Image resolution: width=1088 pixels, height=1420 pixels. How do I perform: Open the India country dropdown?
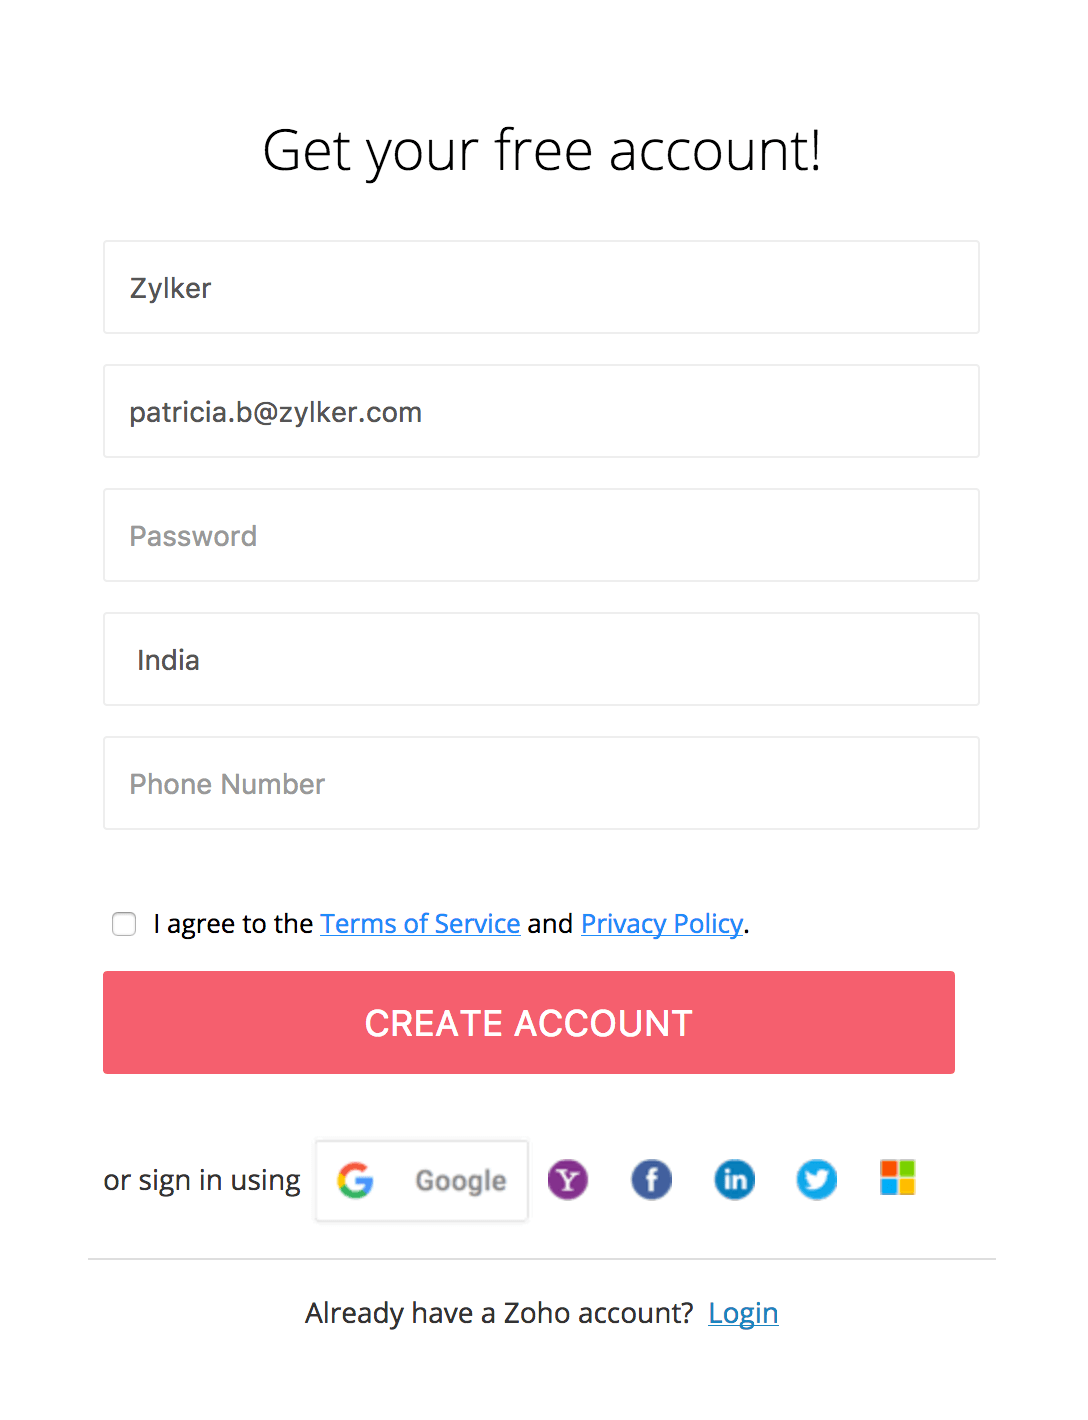point(541,660)
